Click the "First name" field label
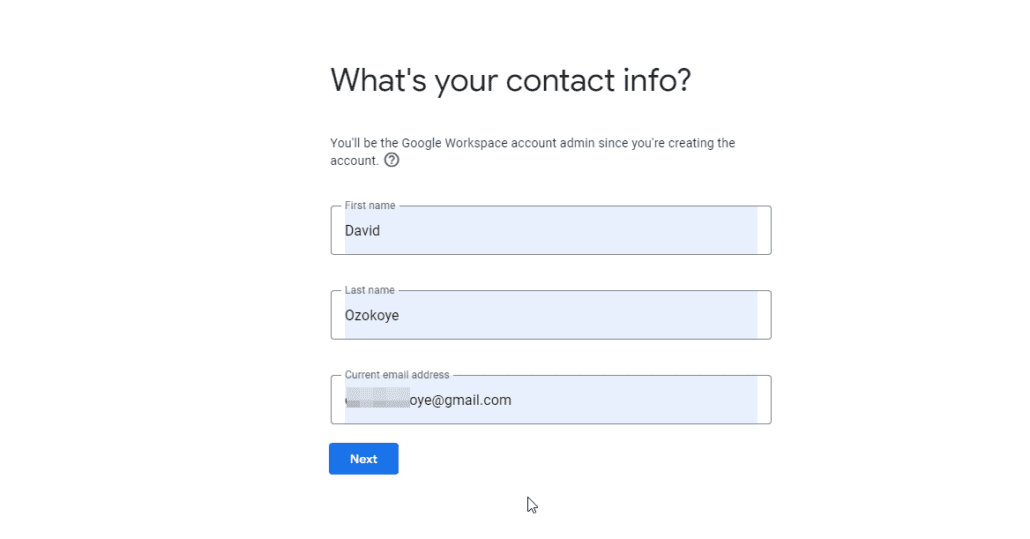Viewport: 1030px width, 539px height. pos(370,205)
